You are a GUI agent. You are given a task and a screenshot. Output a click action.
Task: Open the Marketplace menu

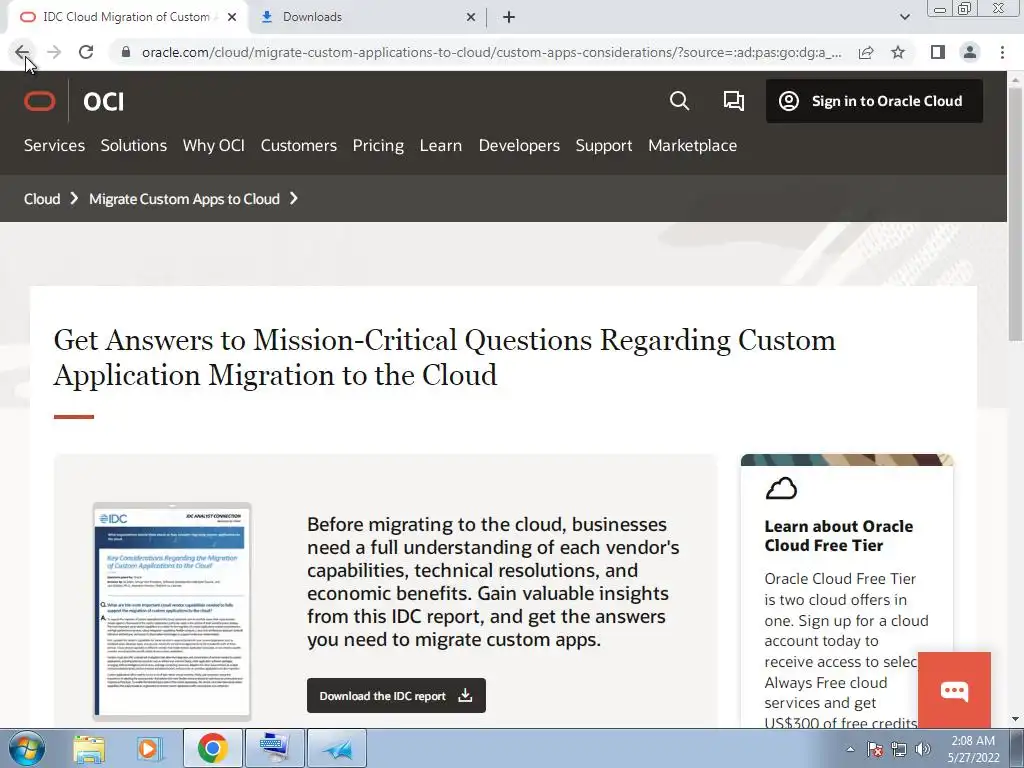[692, 146]
